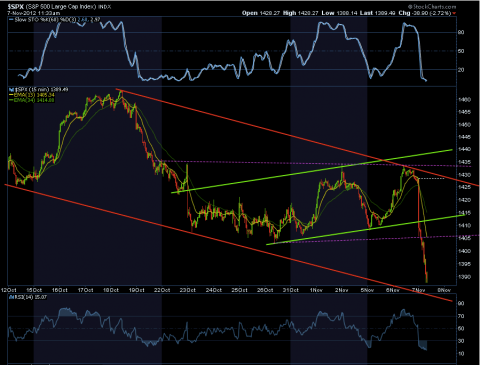480x365 pixels.
Task: Click the 6Nov date axis label
Action: click(393, 290)
